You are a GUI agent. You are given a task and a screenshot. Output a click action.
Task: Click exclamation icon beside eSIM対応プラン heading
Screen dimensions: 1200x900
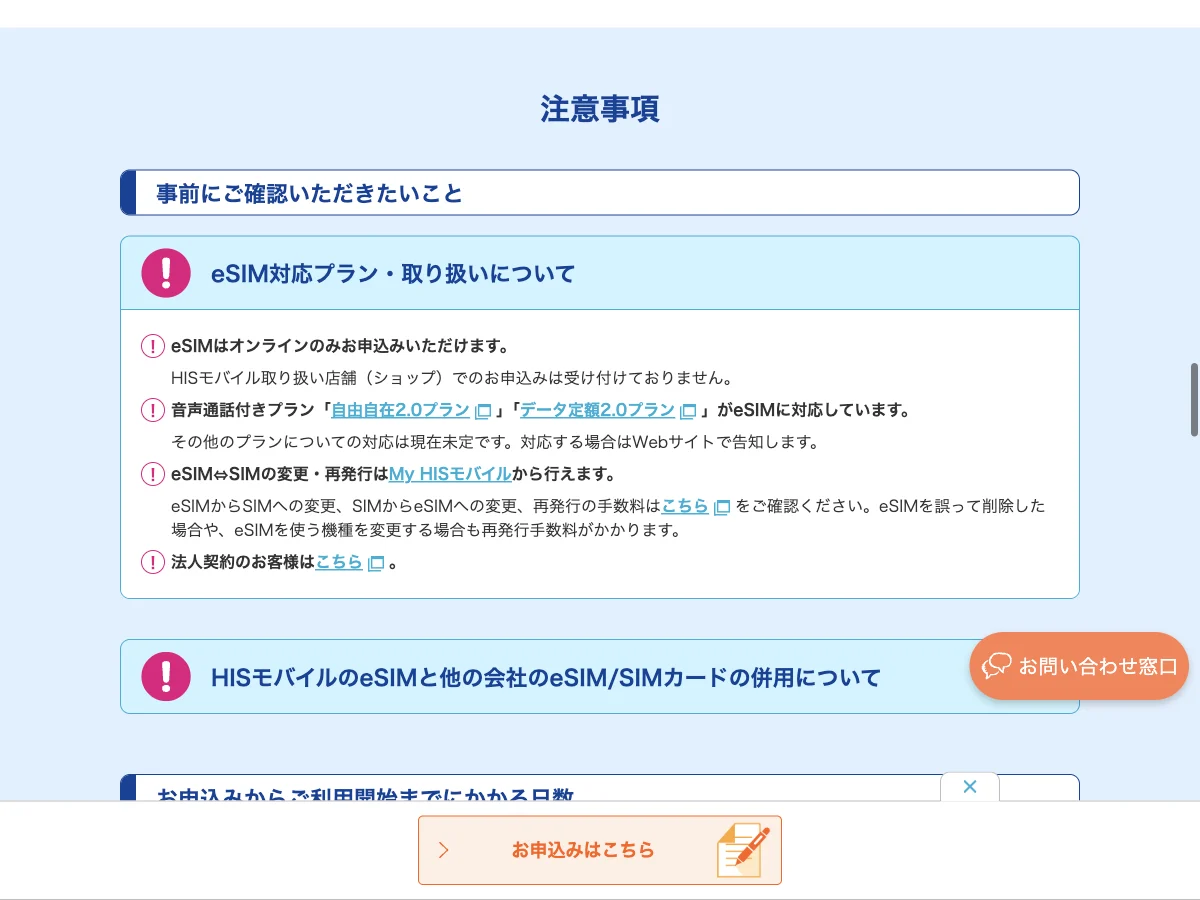(166, 273)
